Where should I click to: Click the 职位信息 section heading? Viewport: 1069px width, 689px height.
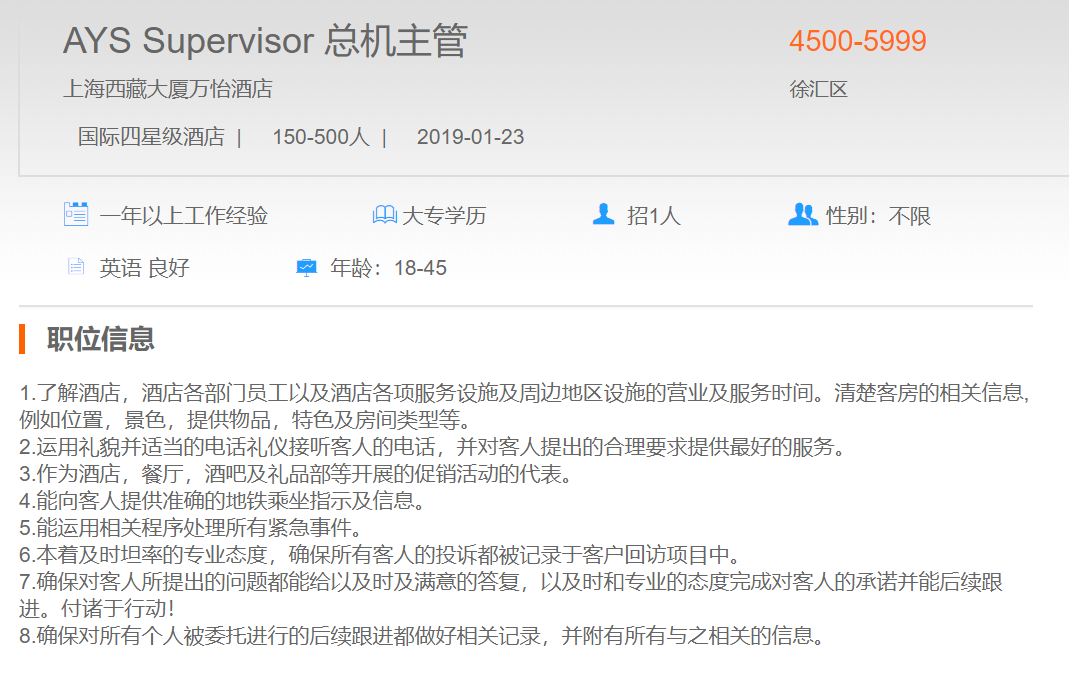[101, 339]
